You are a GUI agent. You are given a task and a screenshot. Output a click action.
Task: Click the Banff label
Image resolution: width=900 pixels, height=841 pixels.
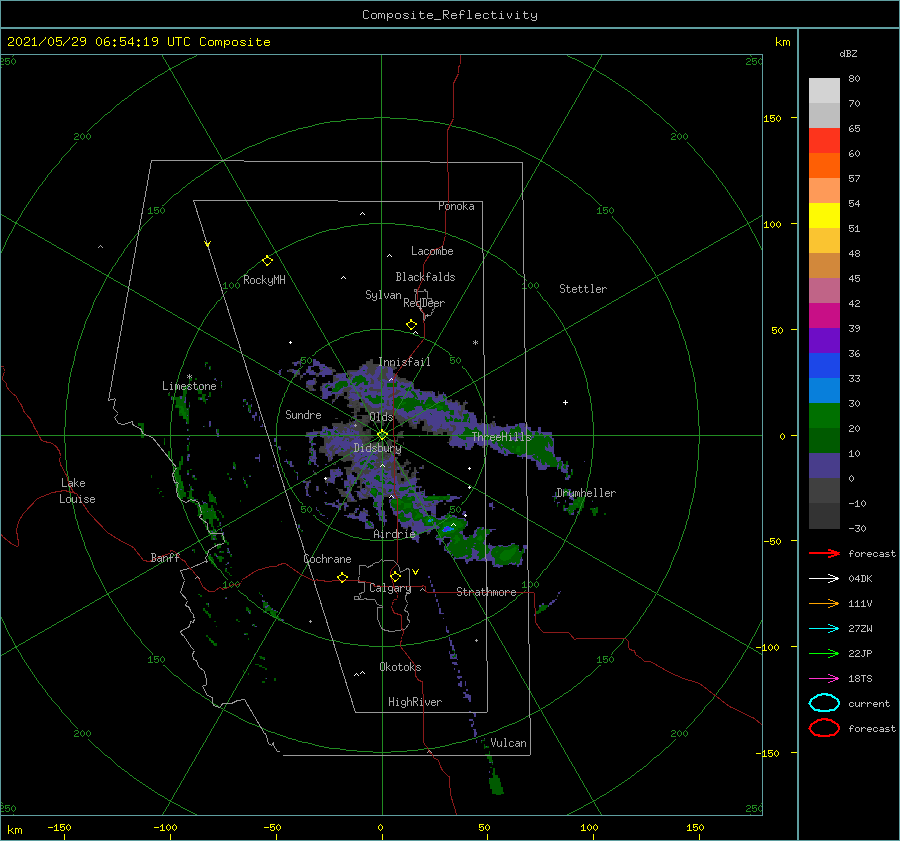click(x=165, y=557)
